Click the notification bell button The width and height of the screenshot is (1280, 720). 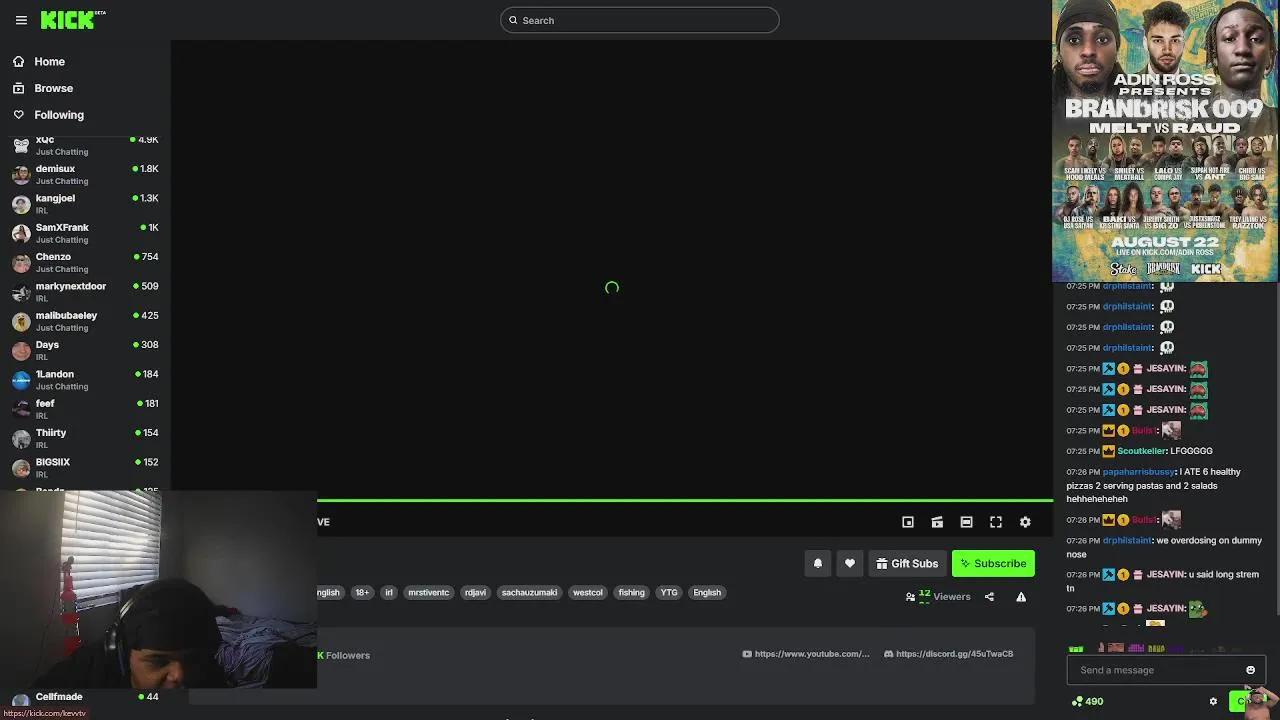pos(818,563)
